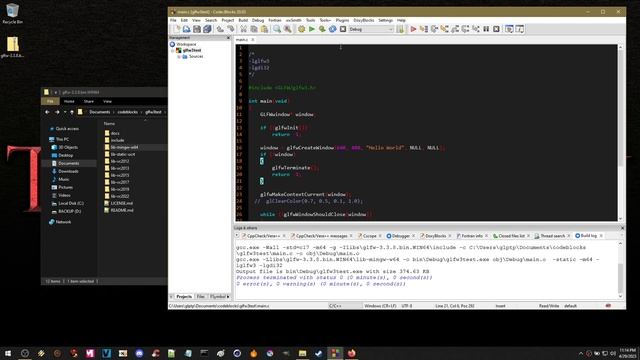The height and width of the screenshot is (360, 640).
Task: Open the Windows Start menu
Action: pyautogui.click(x=8, y=353)
